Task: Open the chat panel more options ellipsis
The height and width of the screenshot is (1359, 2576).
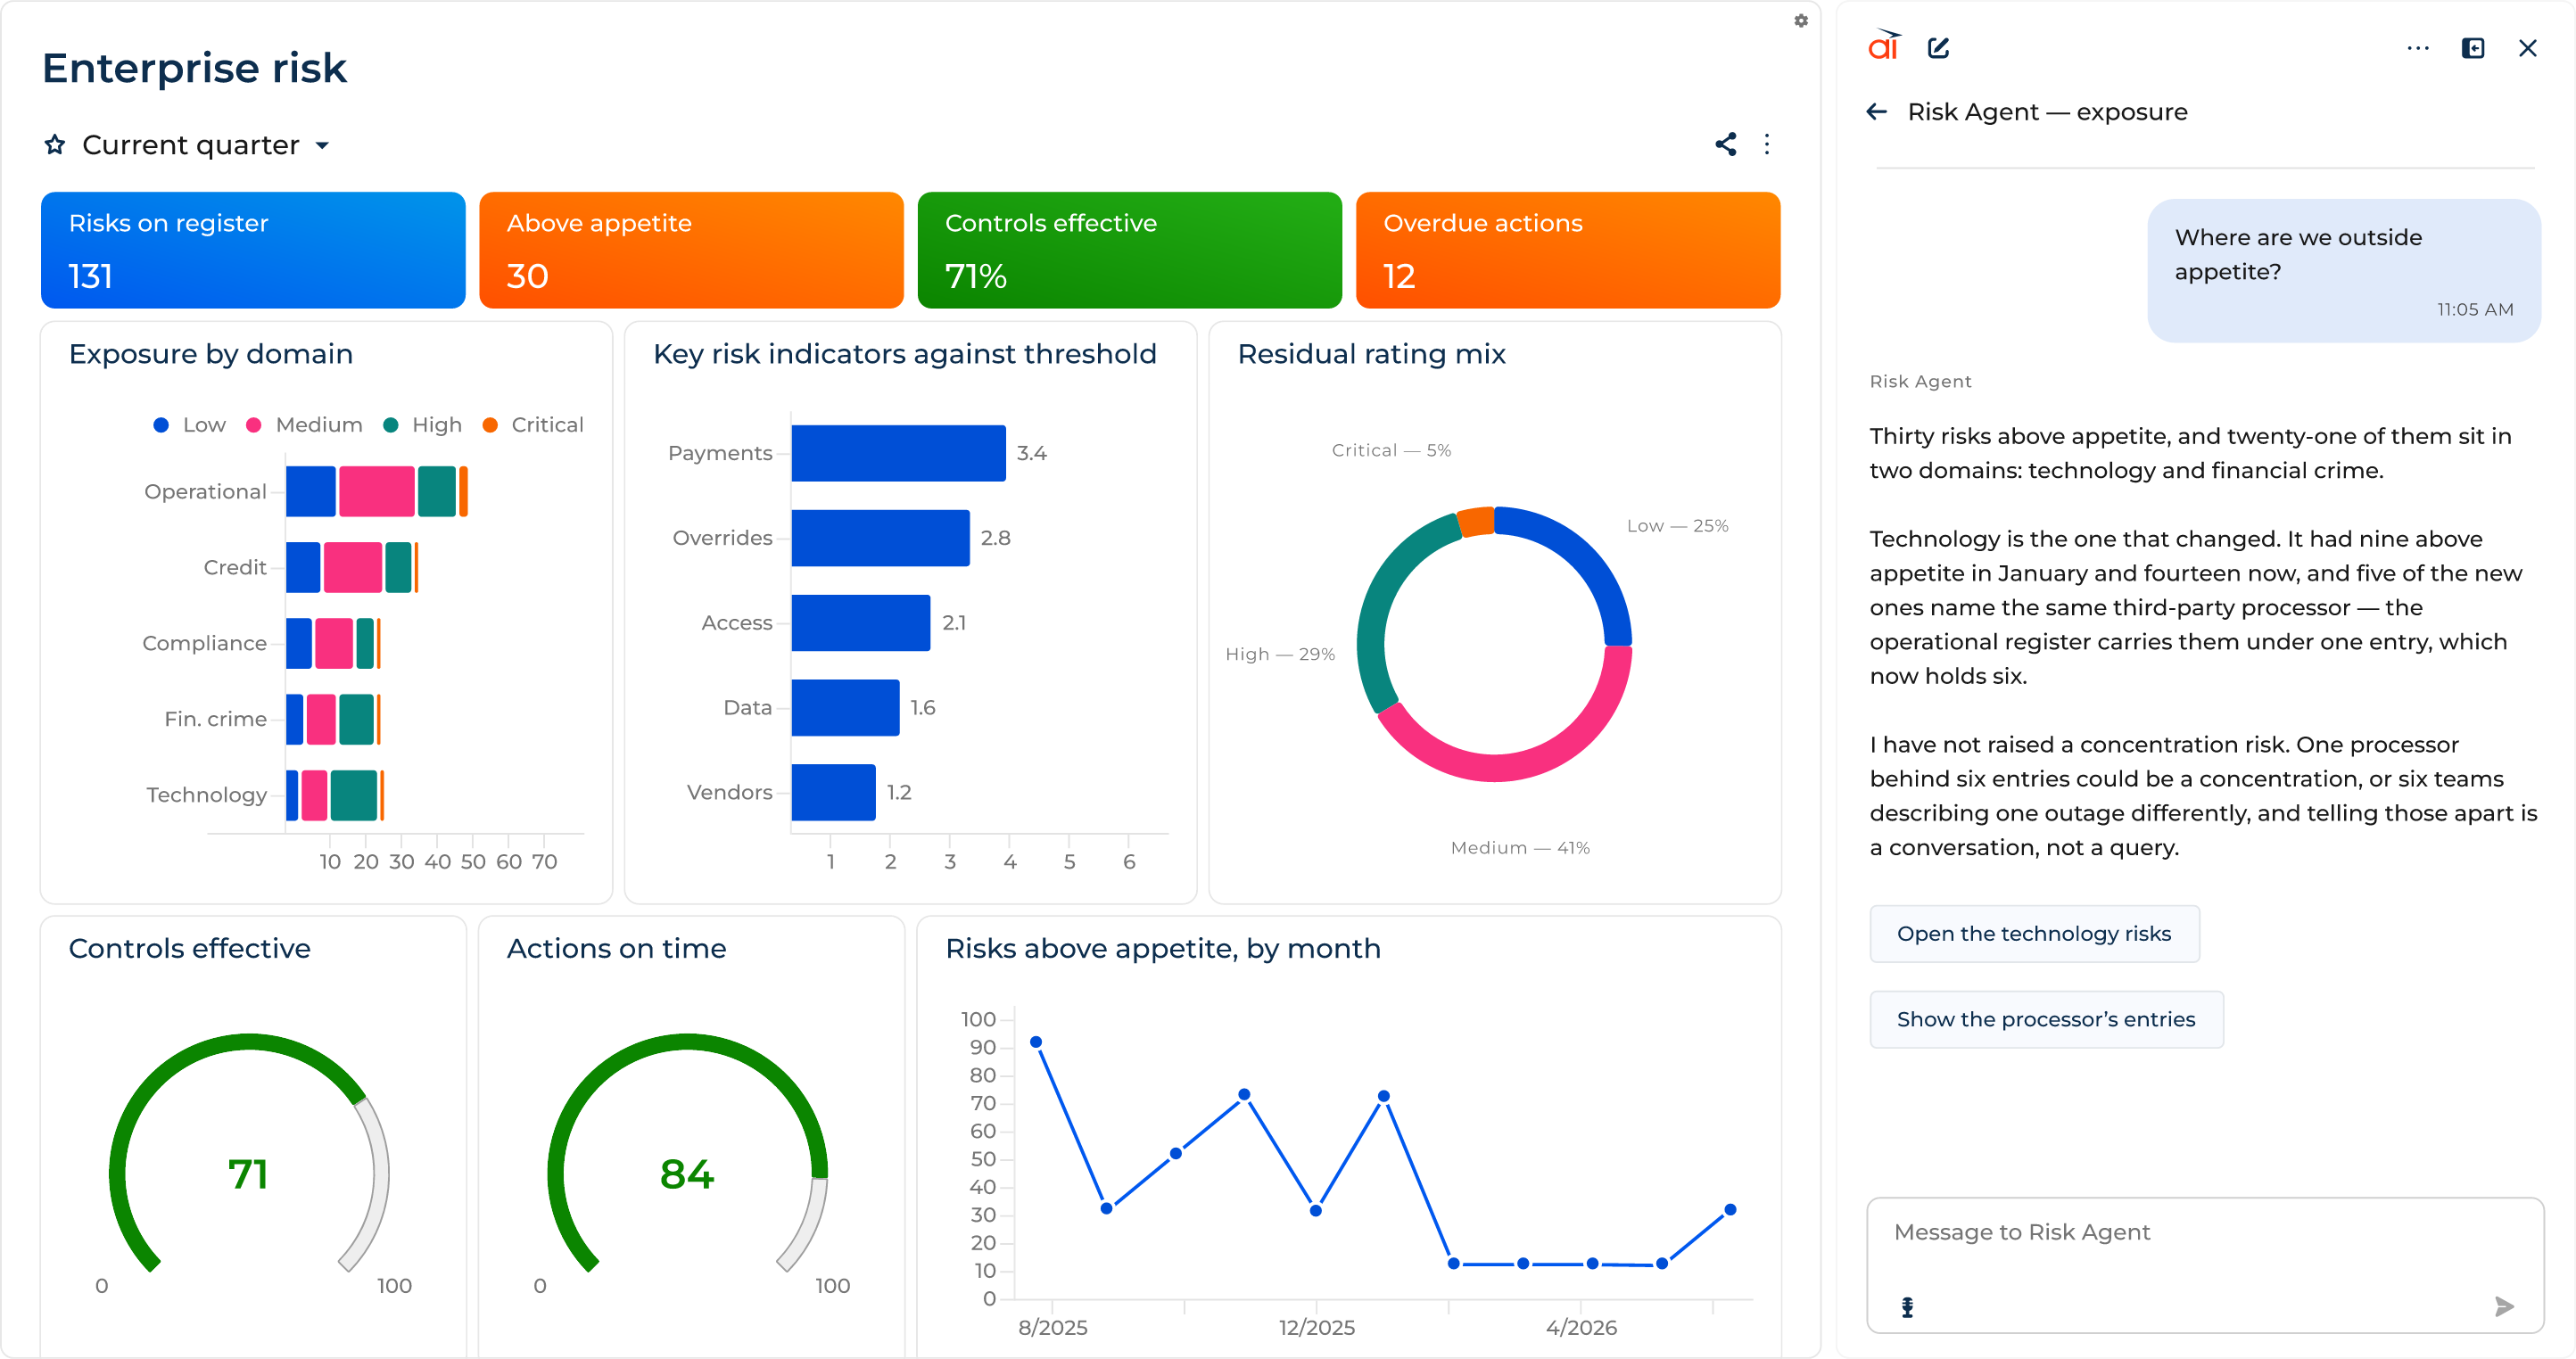Action: pyautogui.click(x=2417, y=48)
